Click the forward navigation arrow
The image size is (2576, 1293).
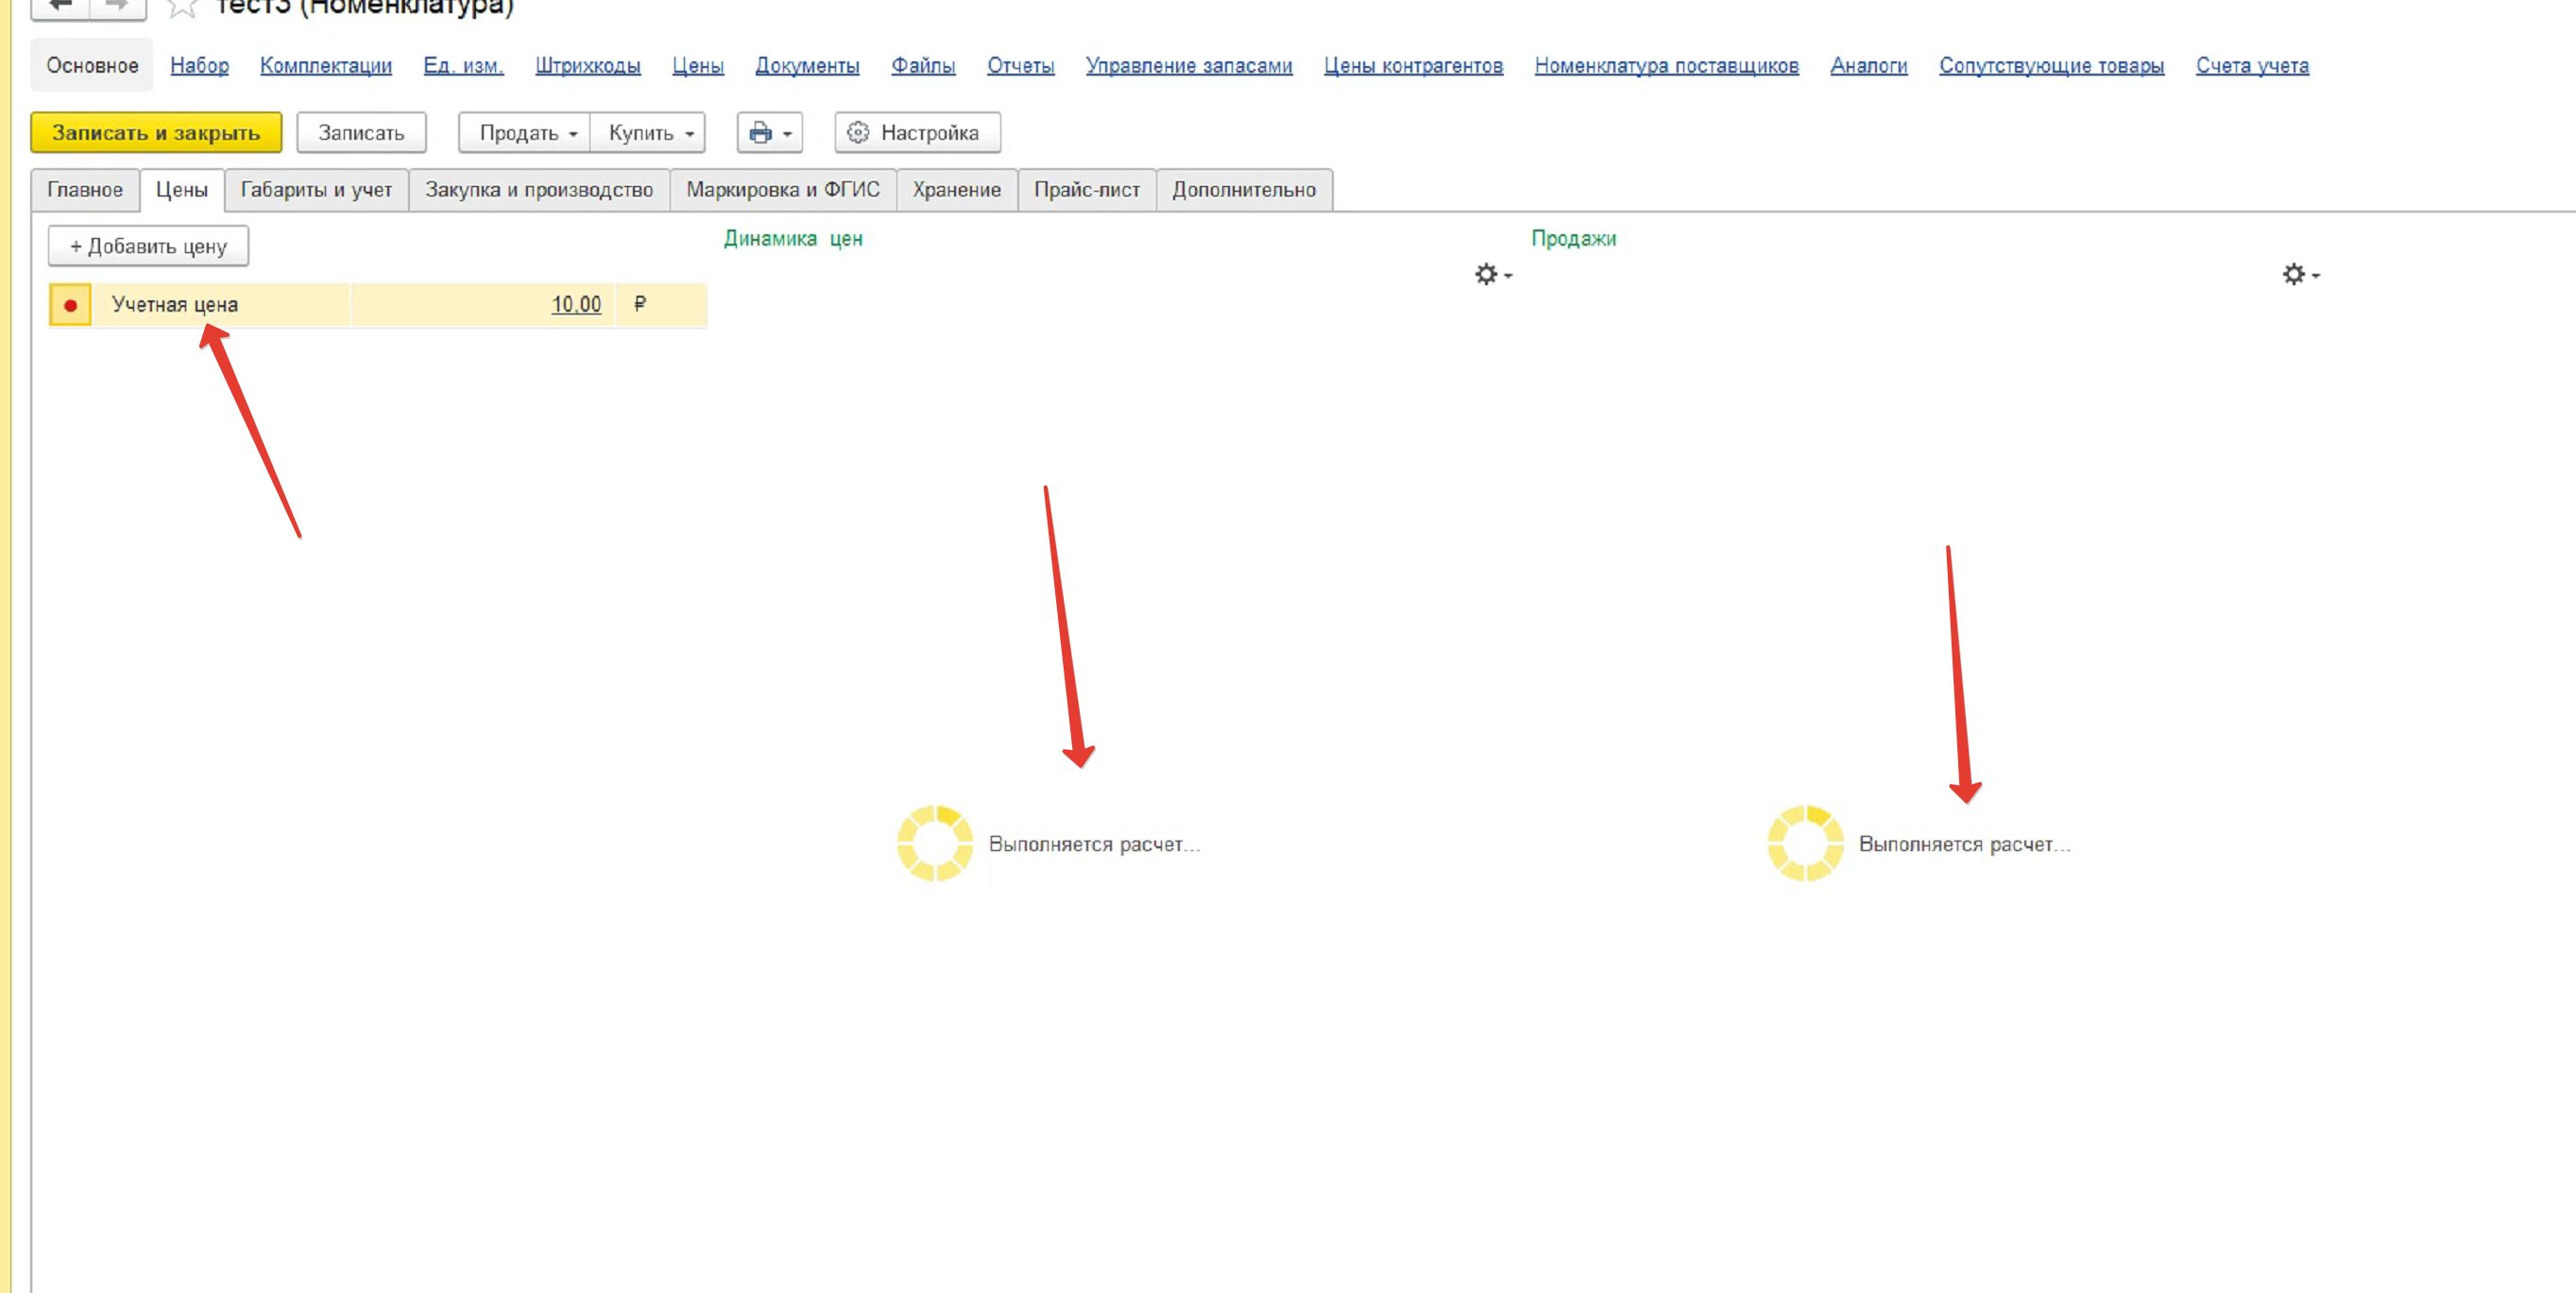point(118,6)
